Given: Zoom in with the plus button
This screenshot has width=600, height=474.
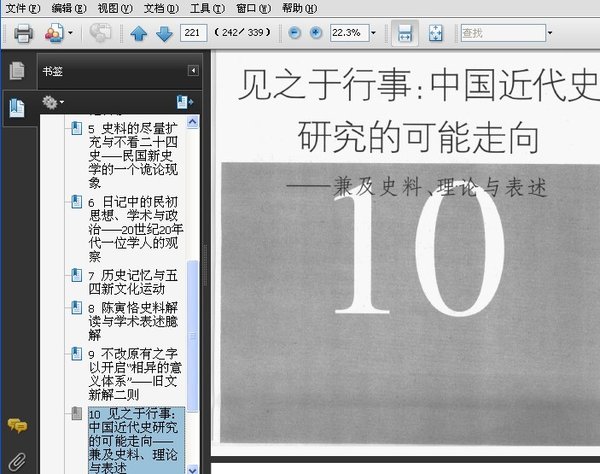Looking at the screenshot, I should point(316,33).
